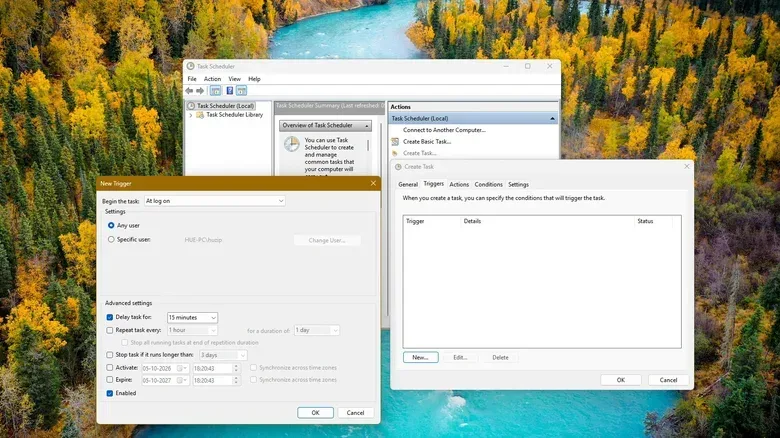Select Task Scheduler Library tree item

(x=234, y=115)
